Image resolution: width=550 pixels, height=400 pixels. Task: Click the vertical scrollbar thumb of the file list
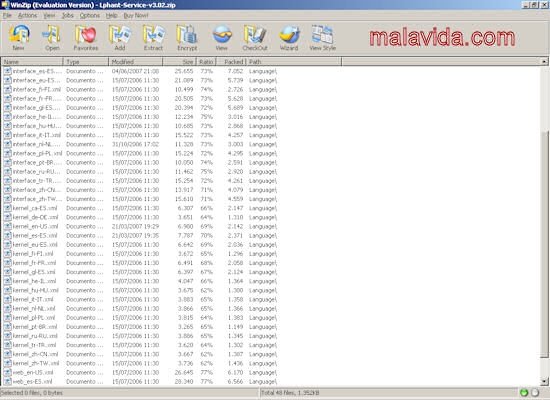pyautogui.click(x=544, y=245)
